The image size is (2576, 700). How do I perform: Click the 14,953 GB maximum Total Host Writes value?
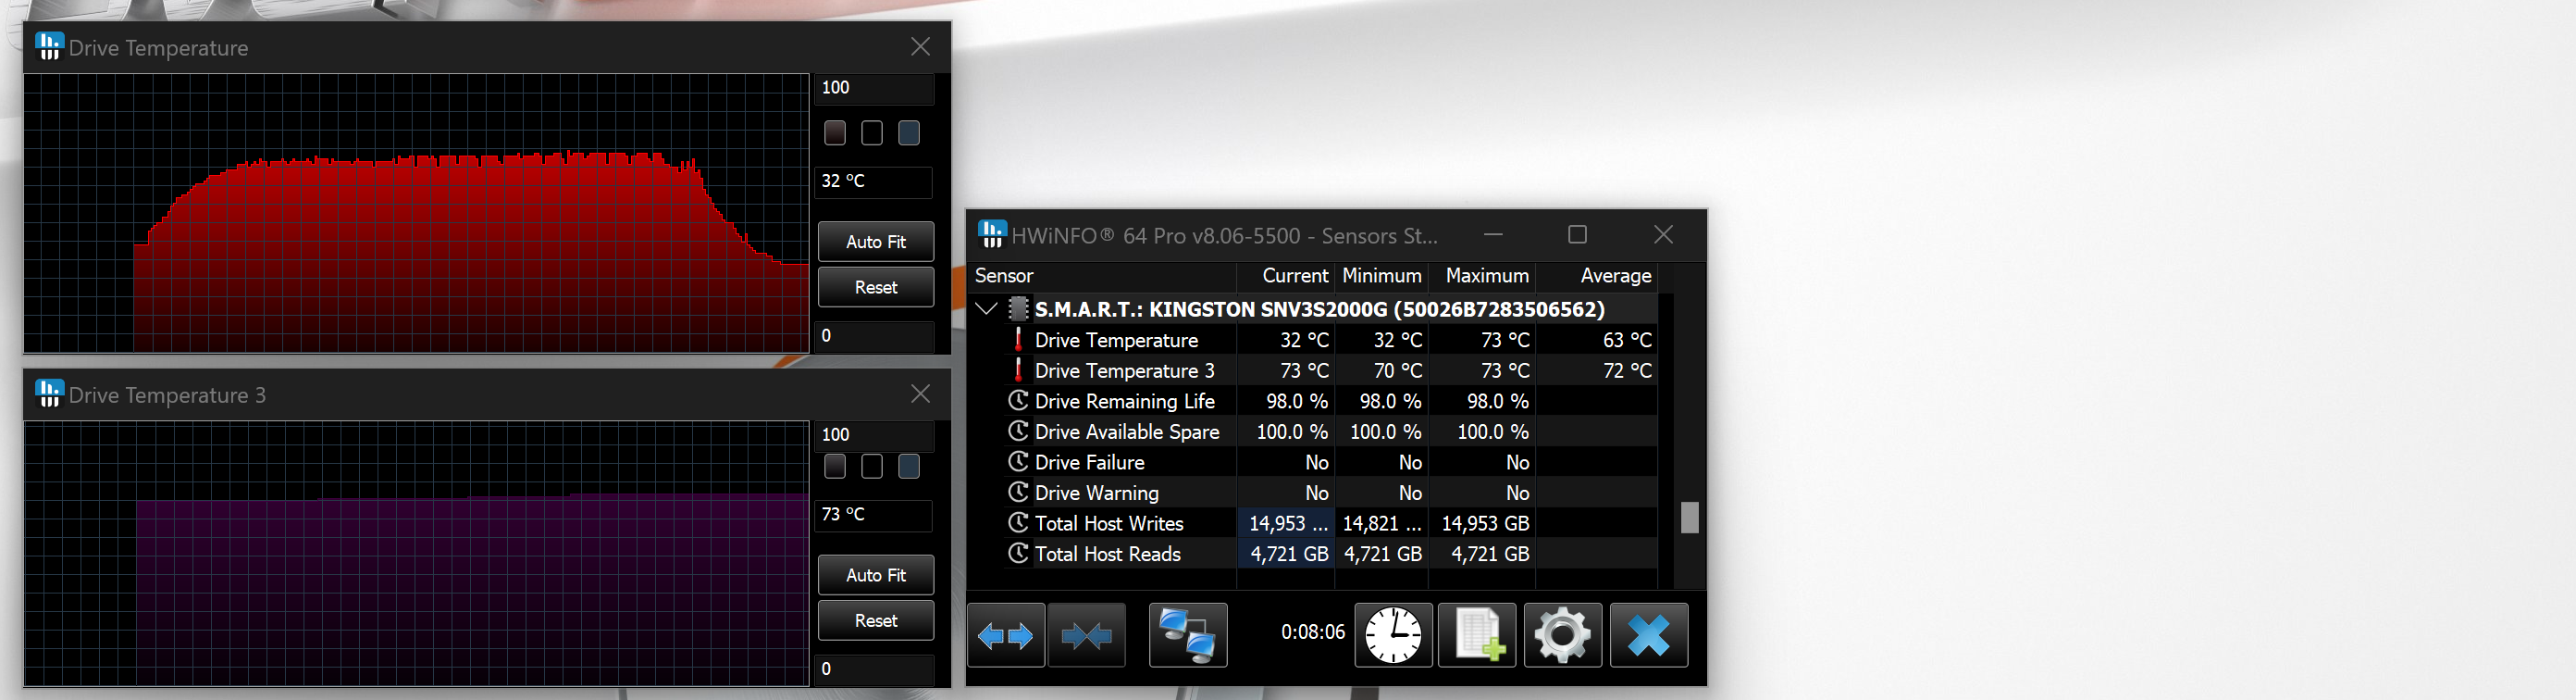[x=1485, y=523]
